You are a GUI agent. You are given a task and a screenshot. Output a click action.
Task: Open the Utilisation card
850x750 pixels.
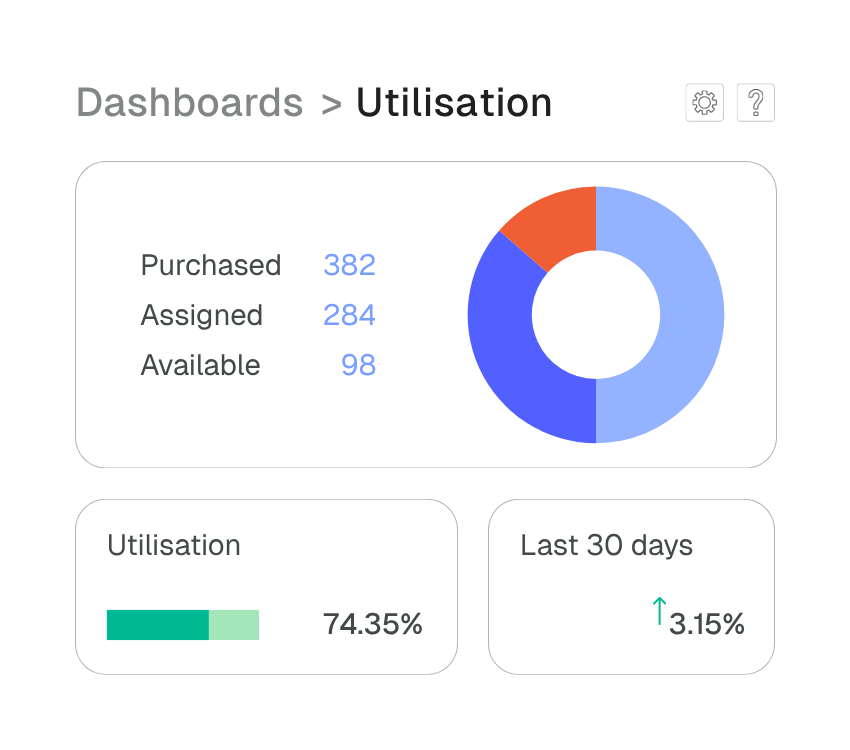[x=267, y=586]
